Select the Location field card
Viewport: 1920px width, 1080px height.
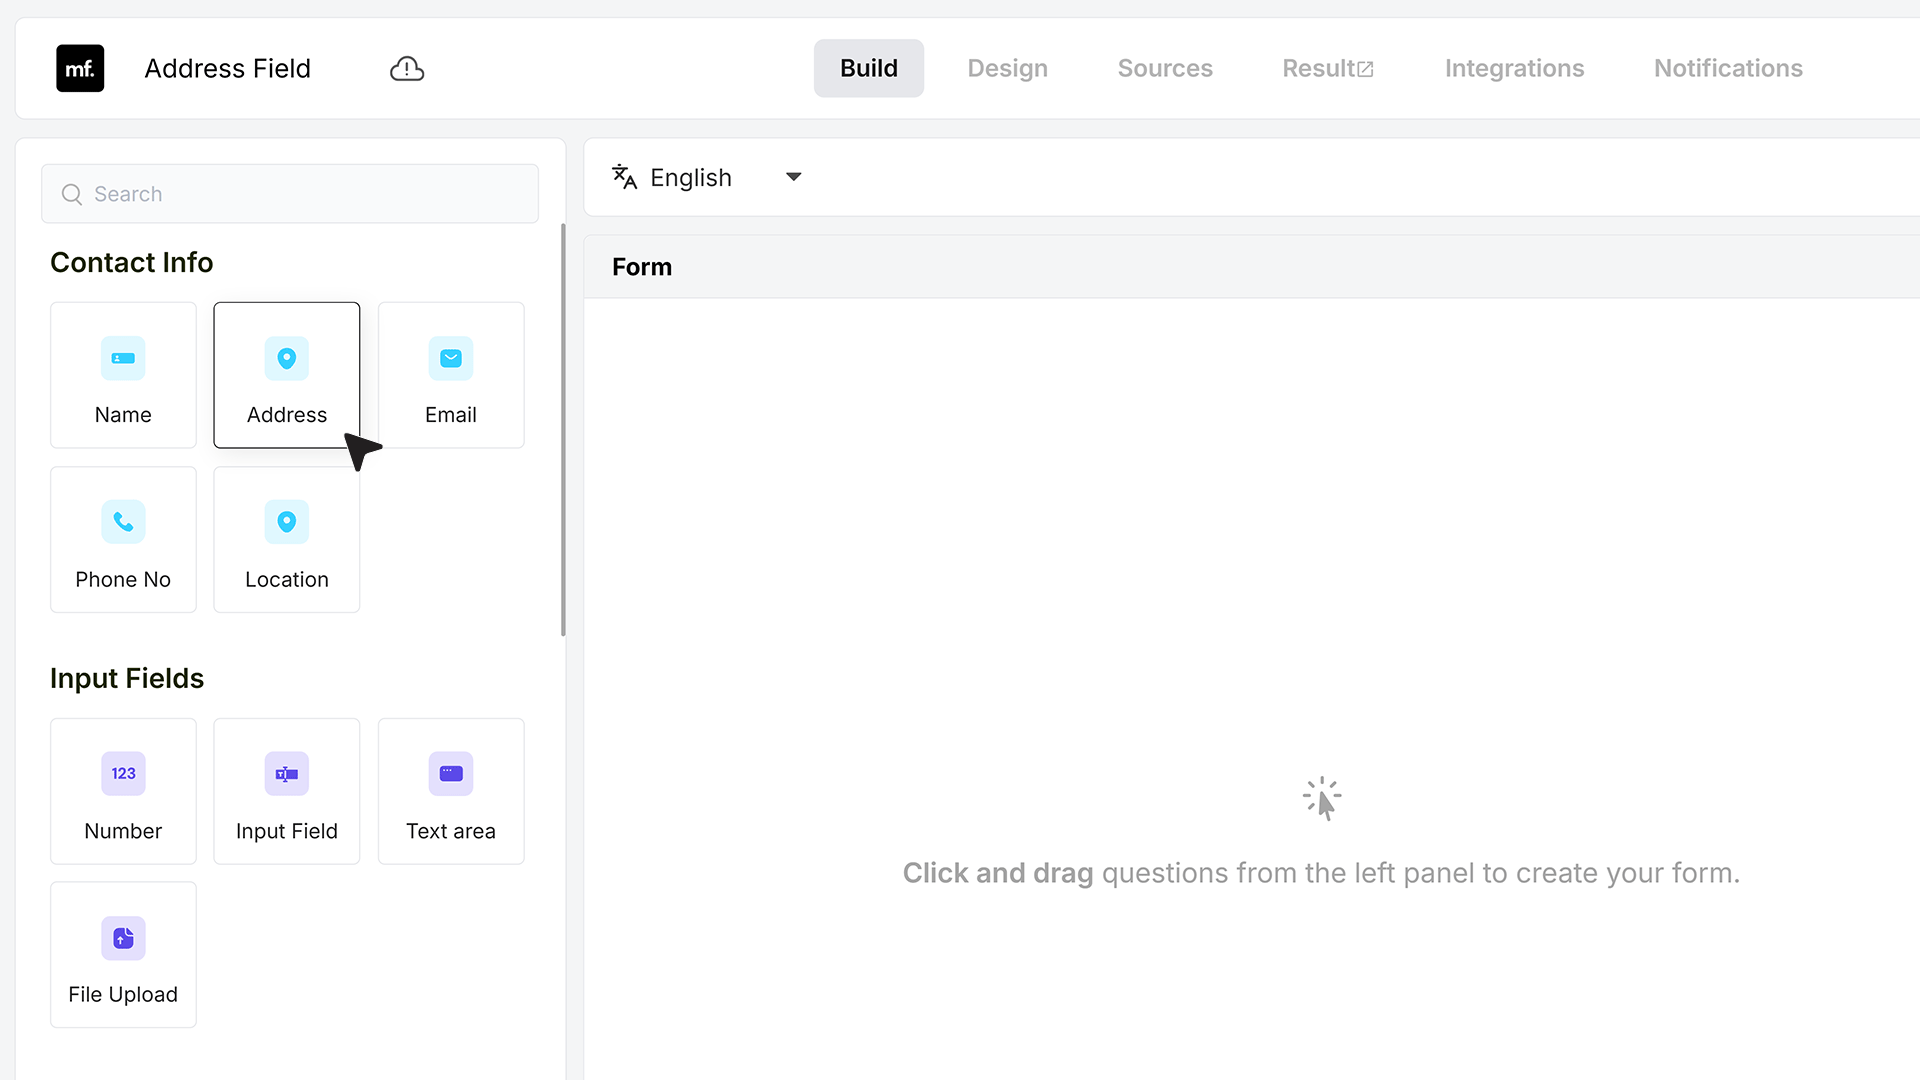287,540
